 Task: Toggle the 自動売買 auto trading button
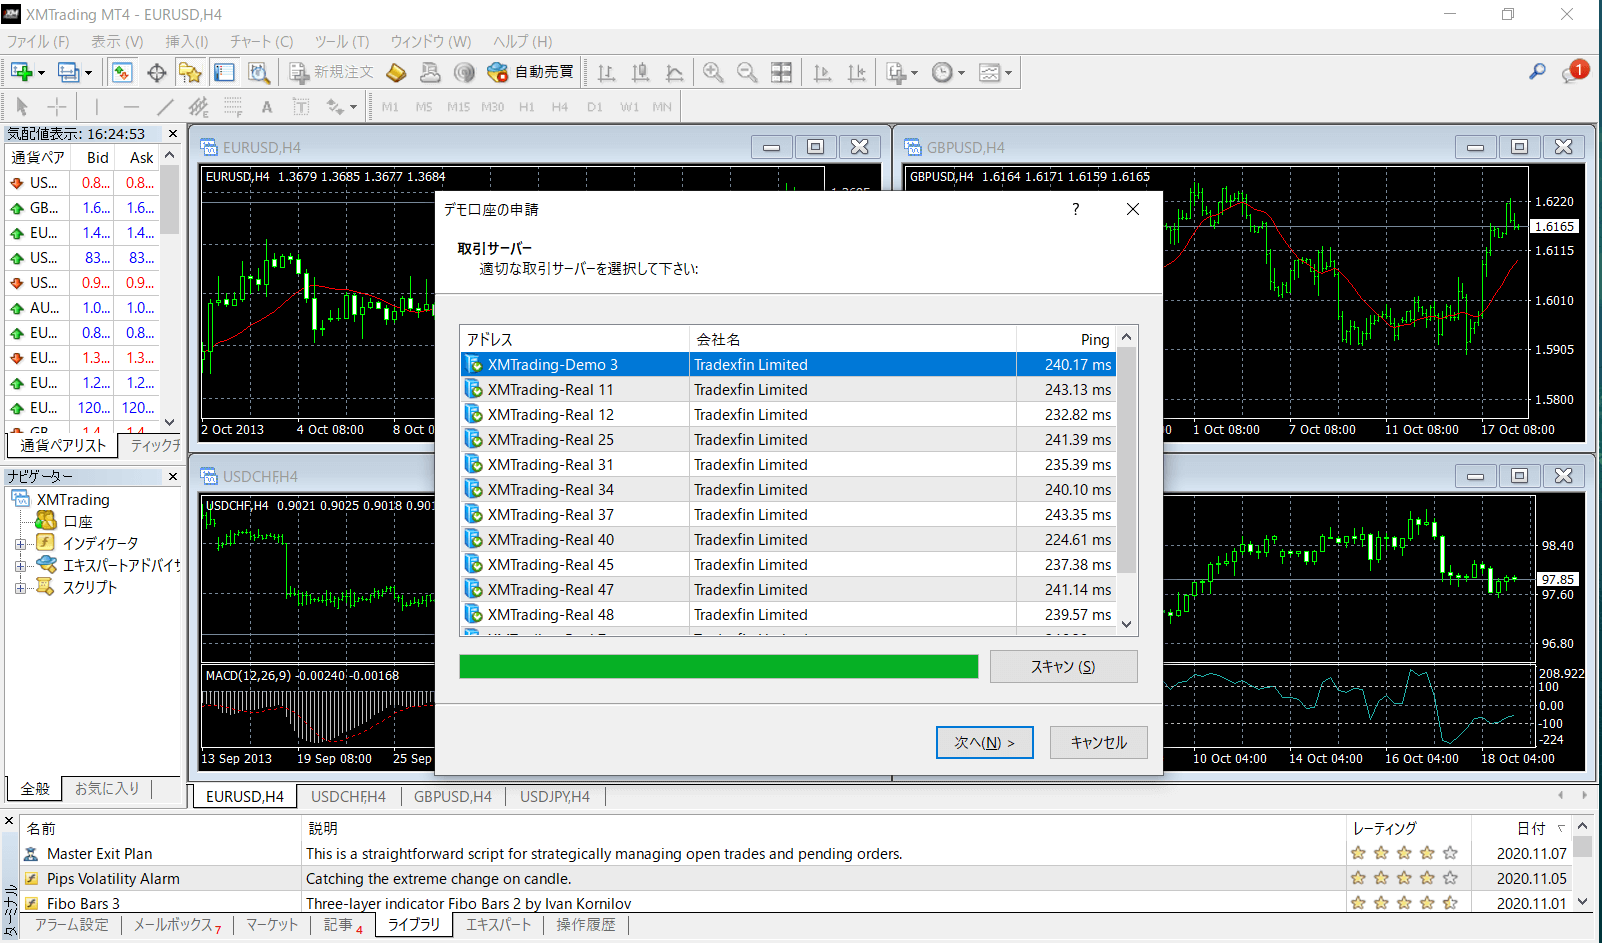[530, 72]
